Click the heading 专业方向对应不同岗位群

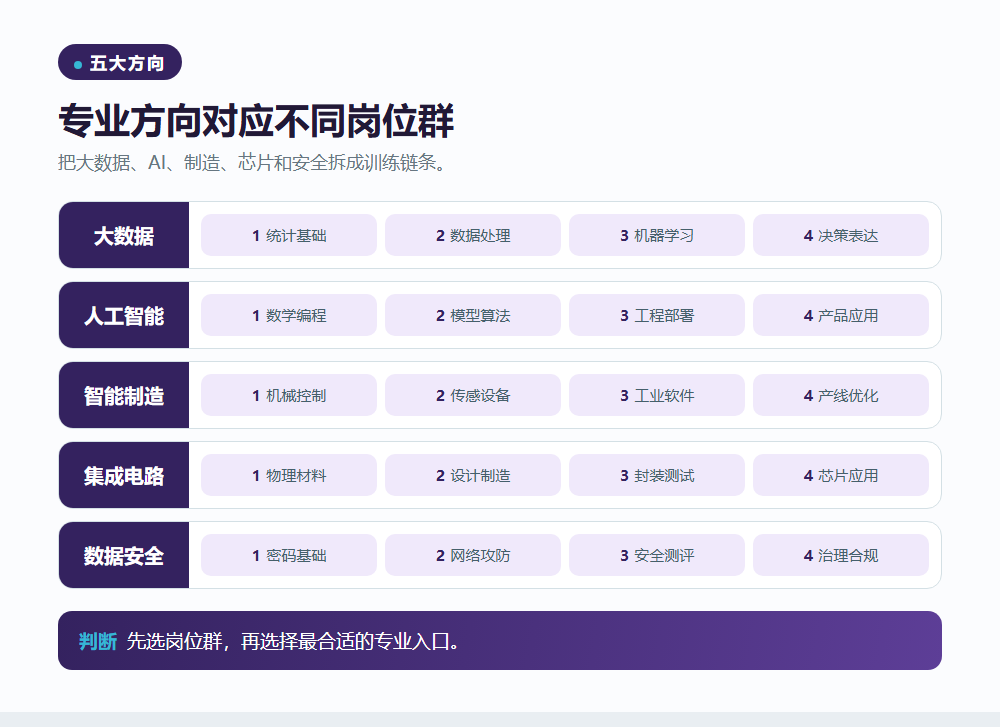(256, 121)
